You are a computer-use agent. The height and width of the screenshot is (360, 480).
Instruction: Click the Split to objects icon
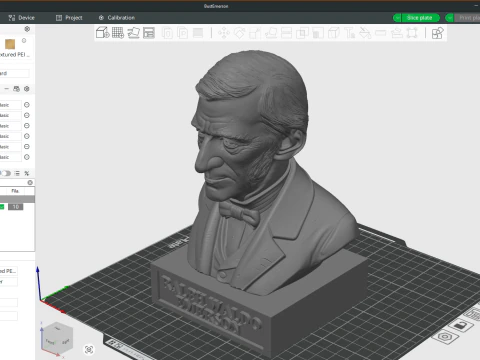tap(167, 33)
